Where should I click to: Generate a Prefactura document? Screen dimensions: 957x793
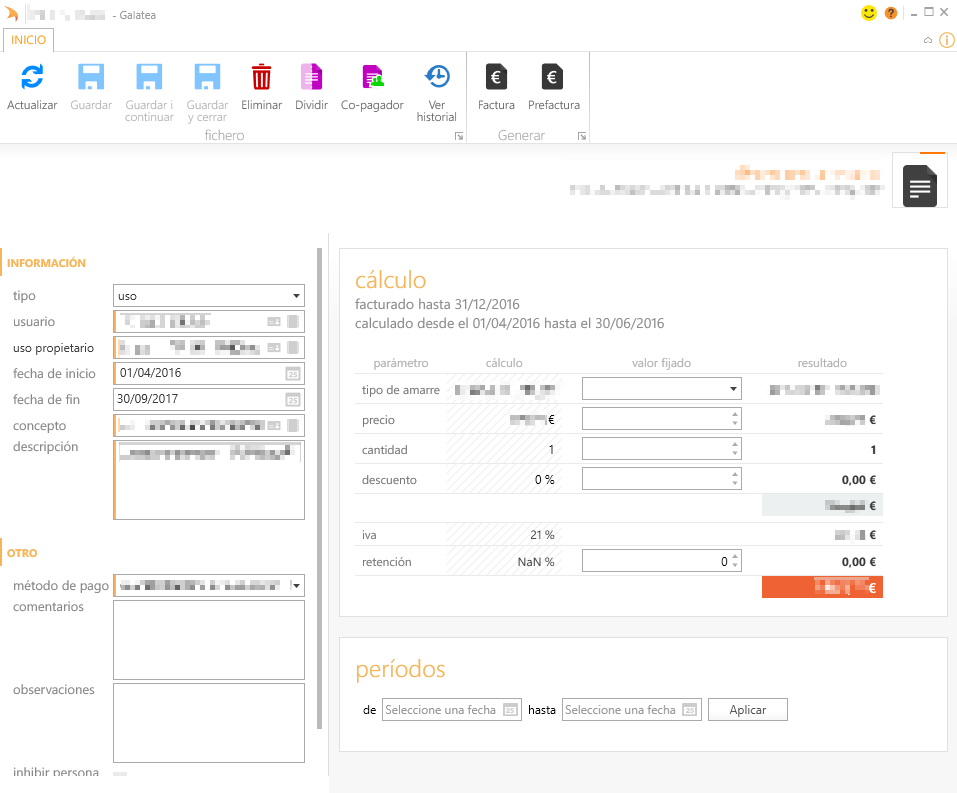pyautogui.click(x=553, y=78)
